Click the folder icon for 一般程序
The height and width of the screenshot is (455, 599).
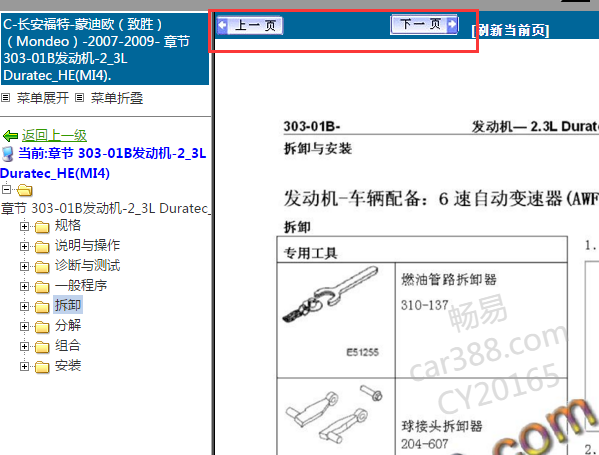point(42,287)
